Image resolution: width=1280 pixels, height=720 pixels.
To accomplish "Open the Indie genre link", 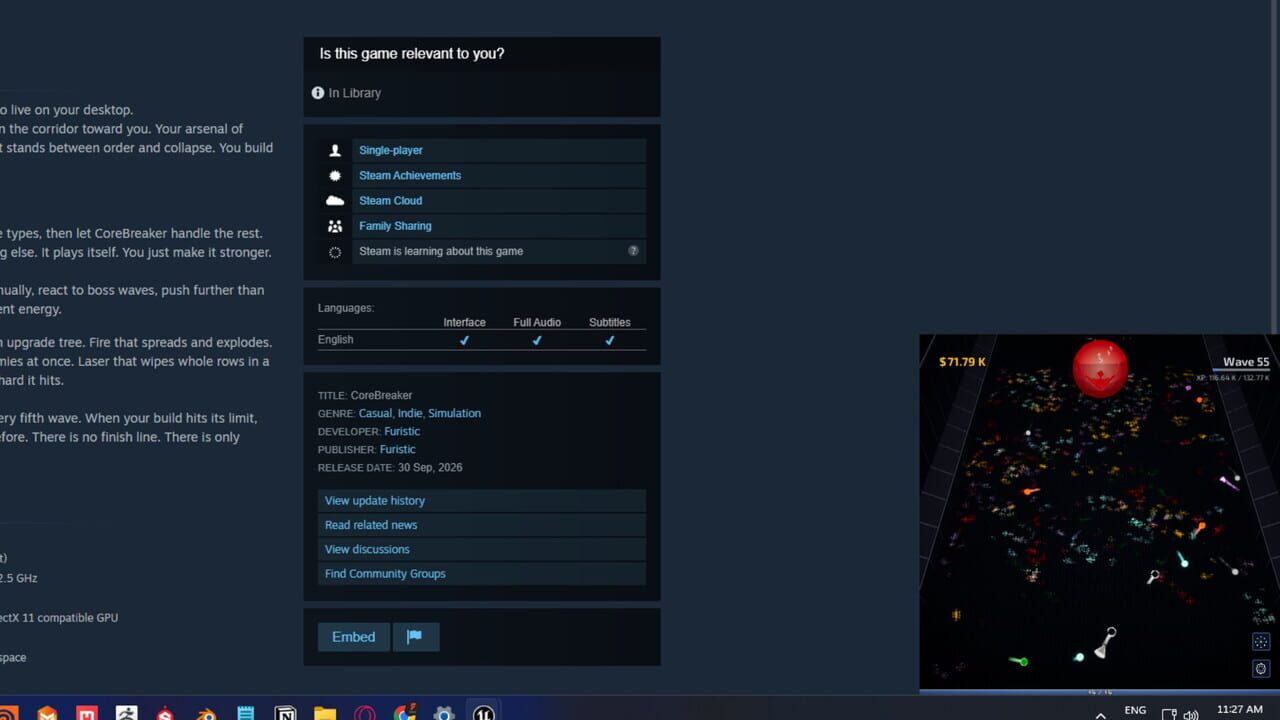I will click(x=410, y=413).
